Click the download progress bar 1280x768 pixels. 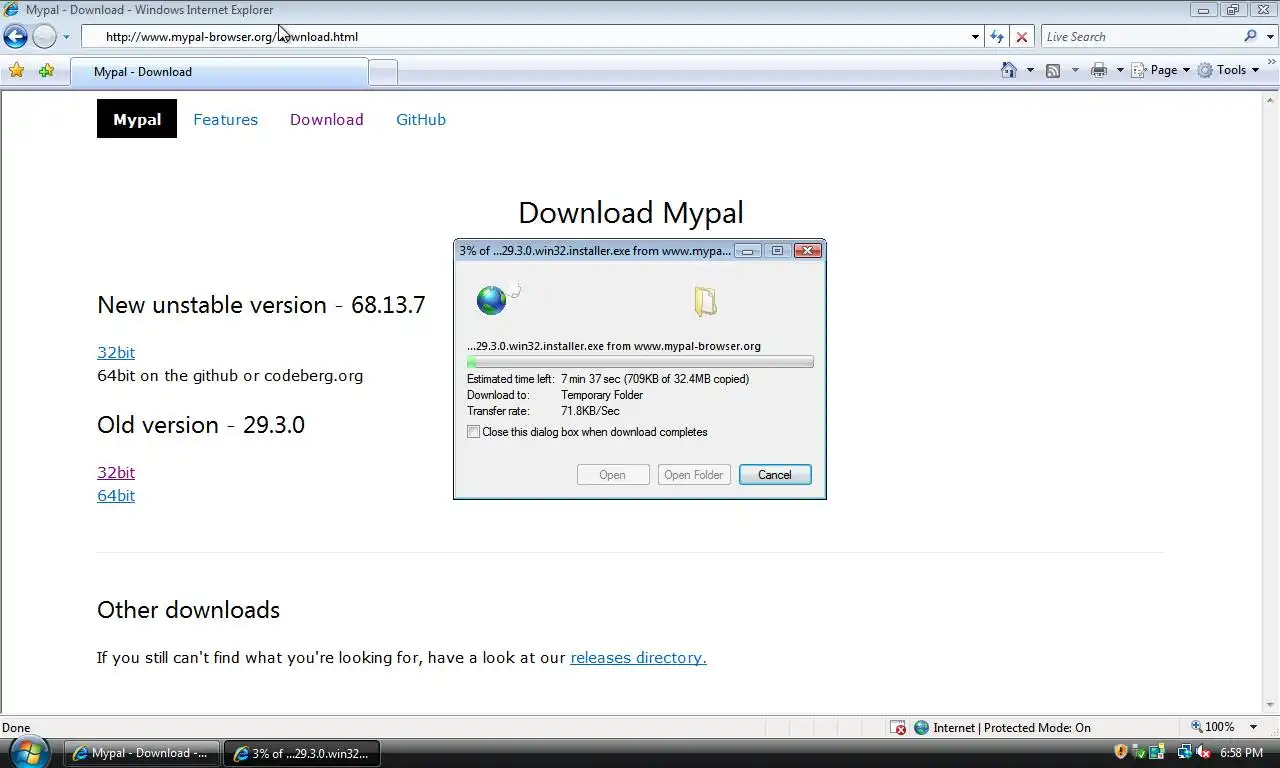(x=640, y=362)
